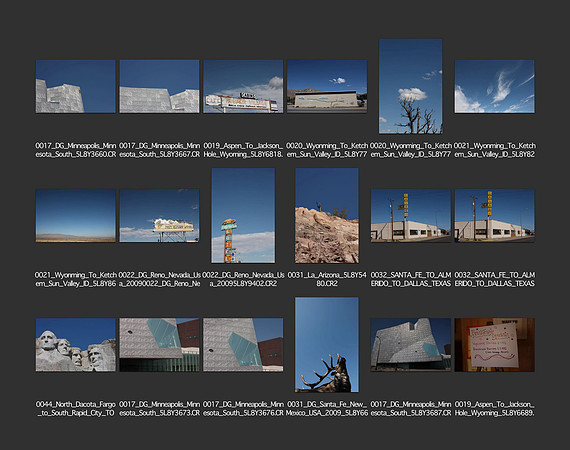The image size is (570, 450).
Task: Select the 0032_SANTA_FE warehouse photo beside the rocky hillside
Action: pos(410,215)
